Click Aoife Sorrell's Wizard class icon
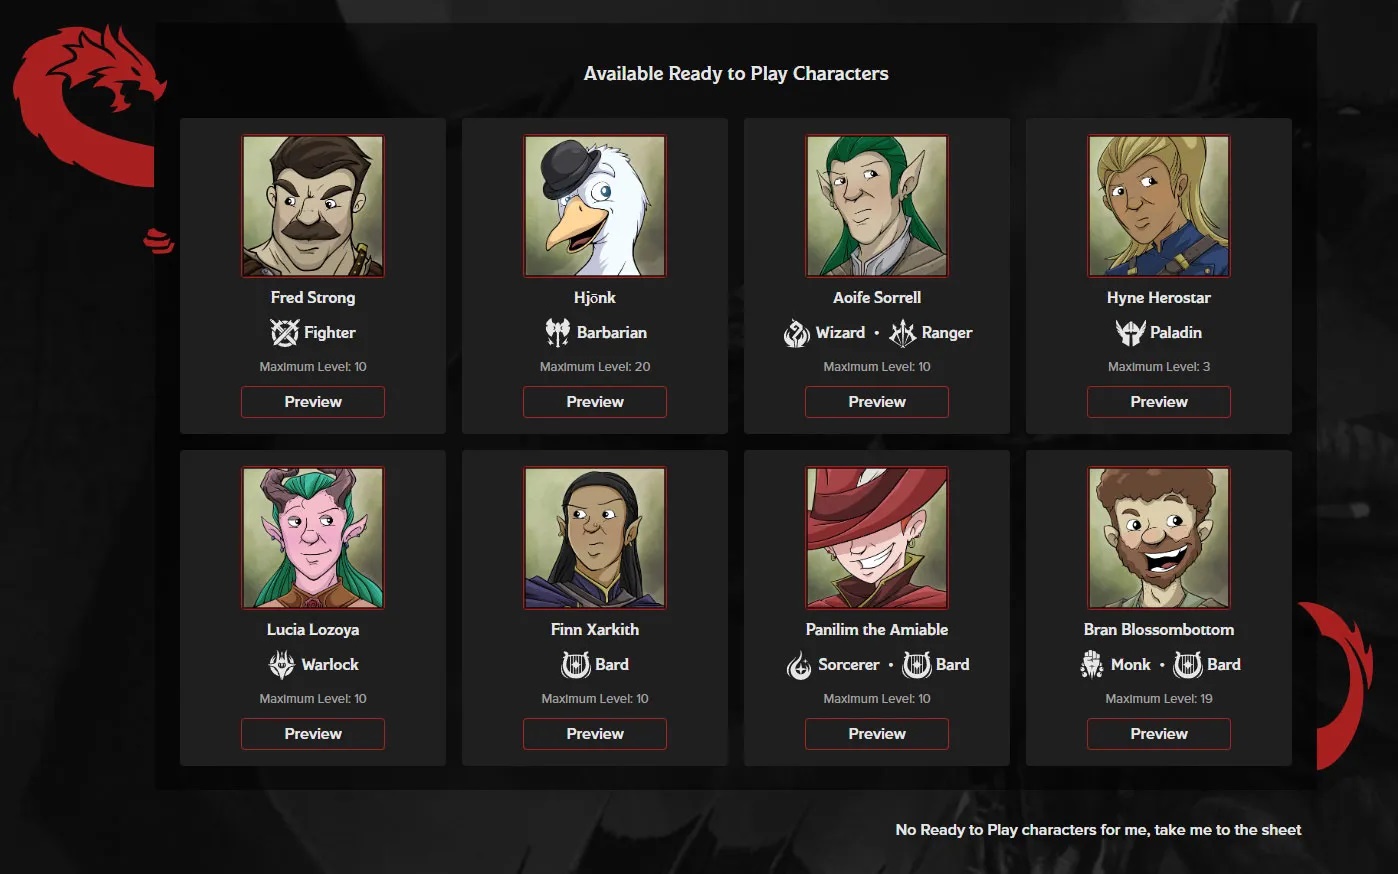Screen dimensions: 1398x874 click(796, 333)
